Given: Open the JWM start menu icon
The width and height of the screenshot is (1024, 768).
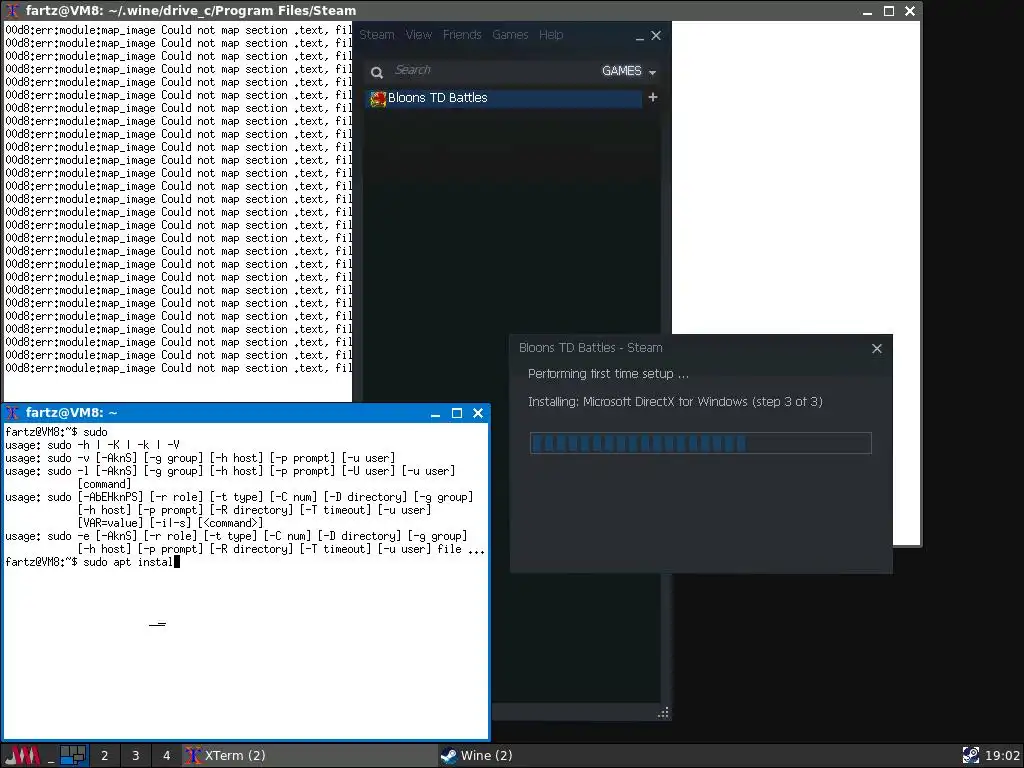Looking at the screenshot, I should tap(22, 756).
